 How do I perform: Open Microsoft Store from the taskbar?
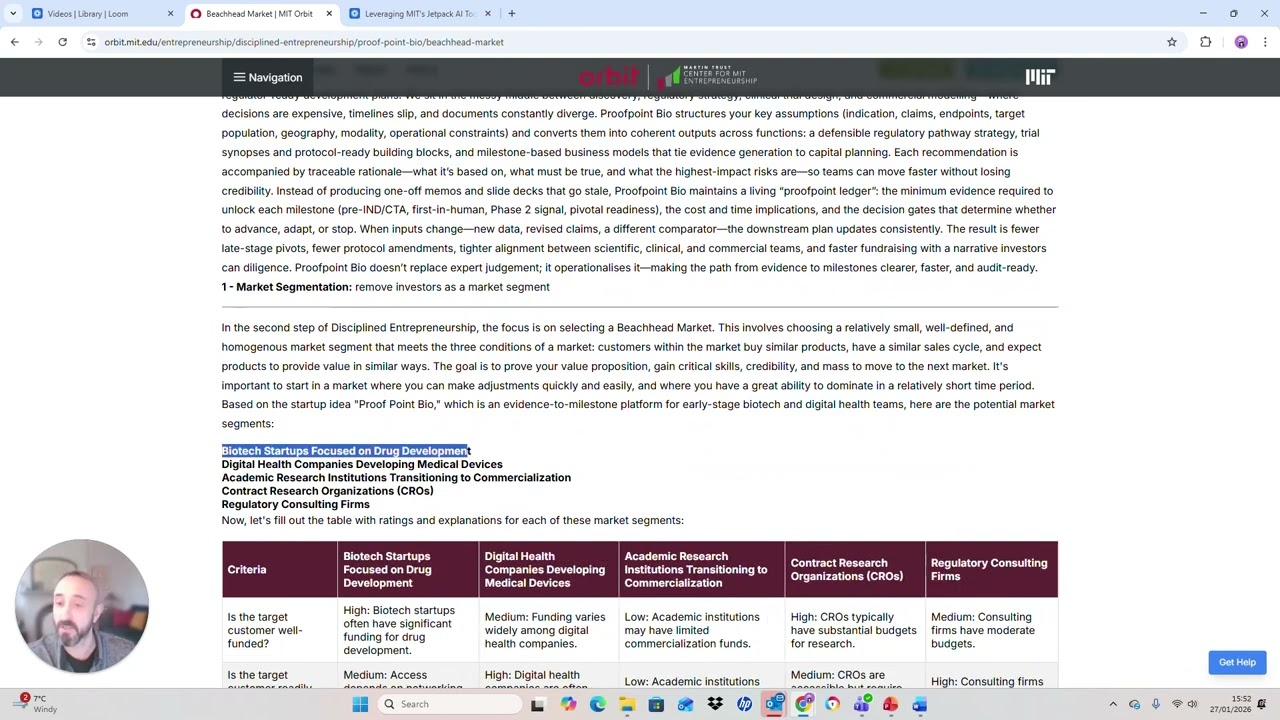pos(656,704)
